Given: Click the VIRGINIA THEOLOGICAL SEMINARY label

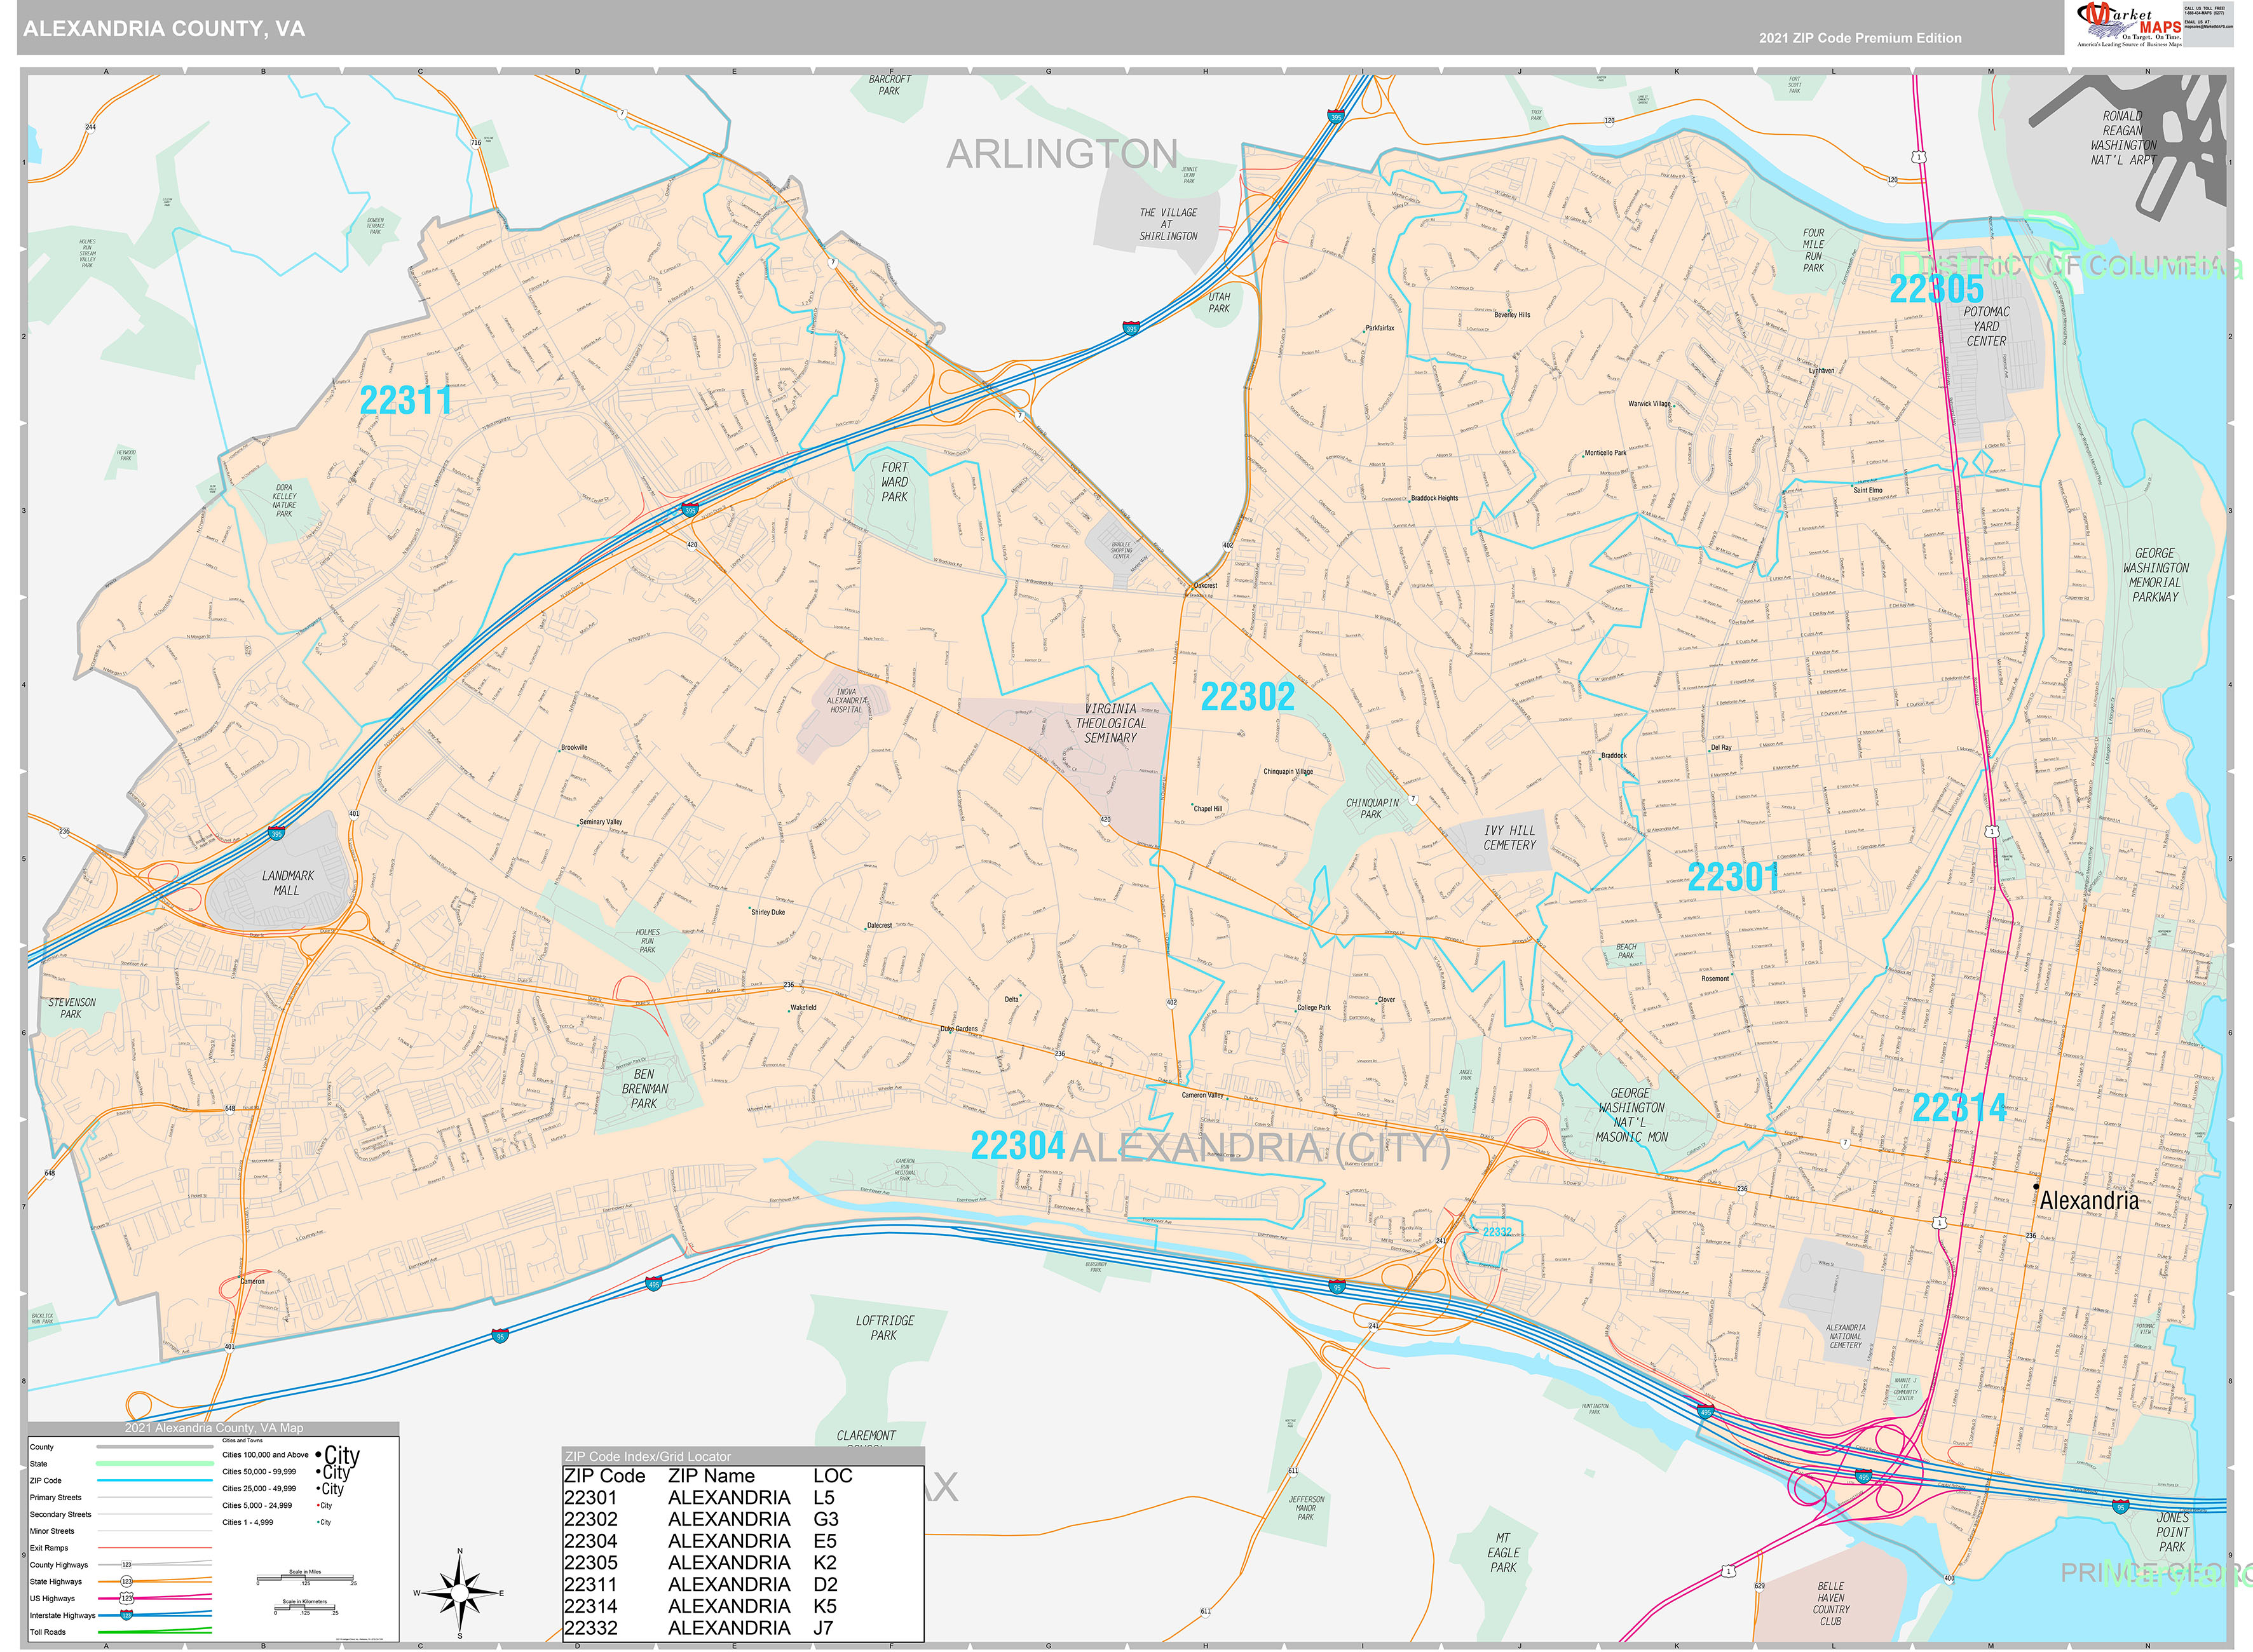Looking at the screenshot, I should [1111, 723].
